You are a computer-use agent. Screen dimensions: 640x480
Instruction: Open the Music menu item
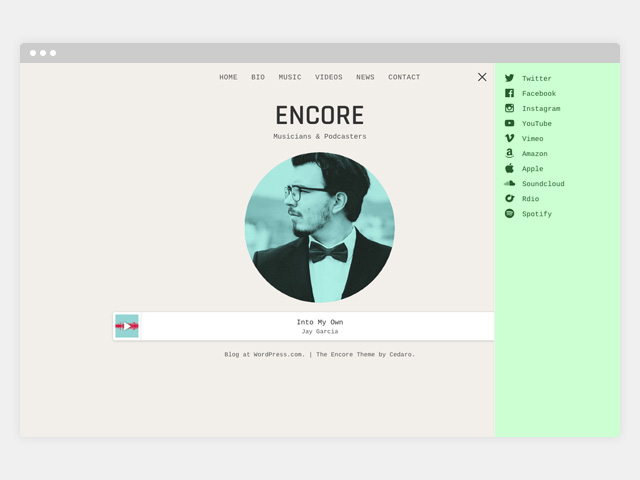click(x=290, y=77)
